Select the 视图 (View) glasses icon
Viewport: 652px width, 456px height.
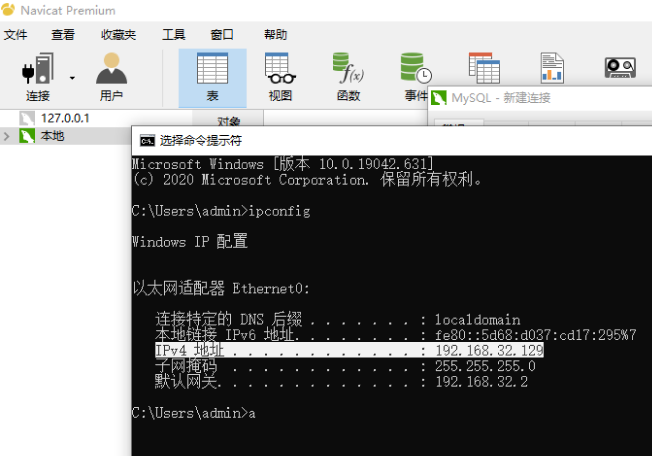(280, 69)
